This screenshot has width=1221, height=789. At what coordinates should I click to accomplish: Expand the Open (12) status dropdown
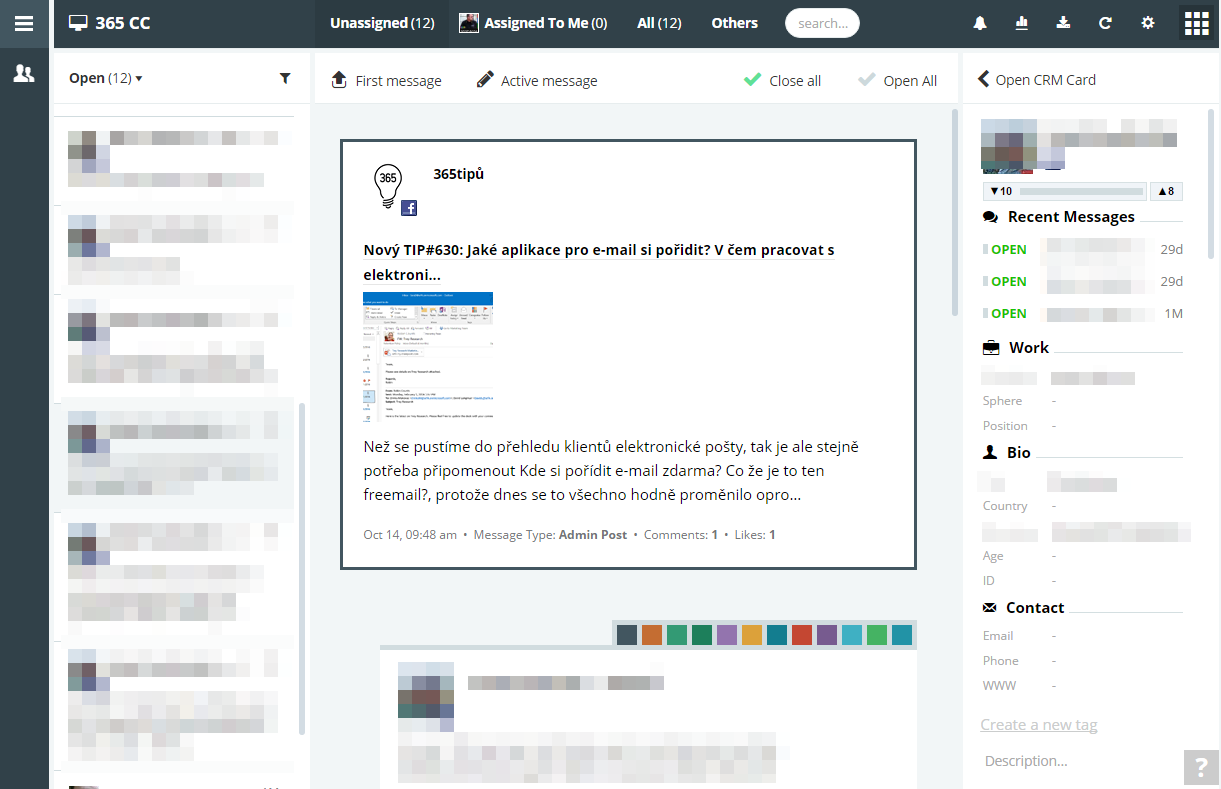(106, 78)
